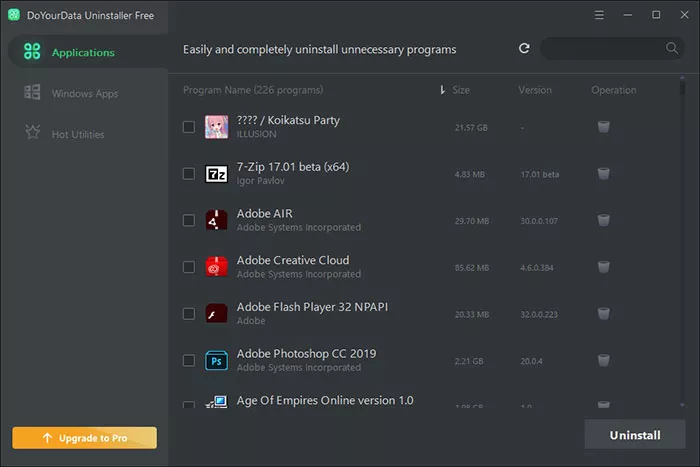Open the Applications section
The image size is (700, 467).
click(x=88, y=52)
